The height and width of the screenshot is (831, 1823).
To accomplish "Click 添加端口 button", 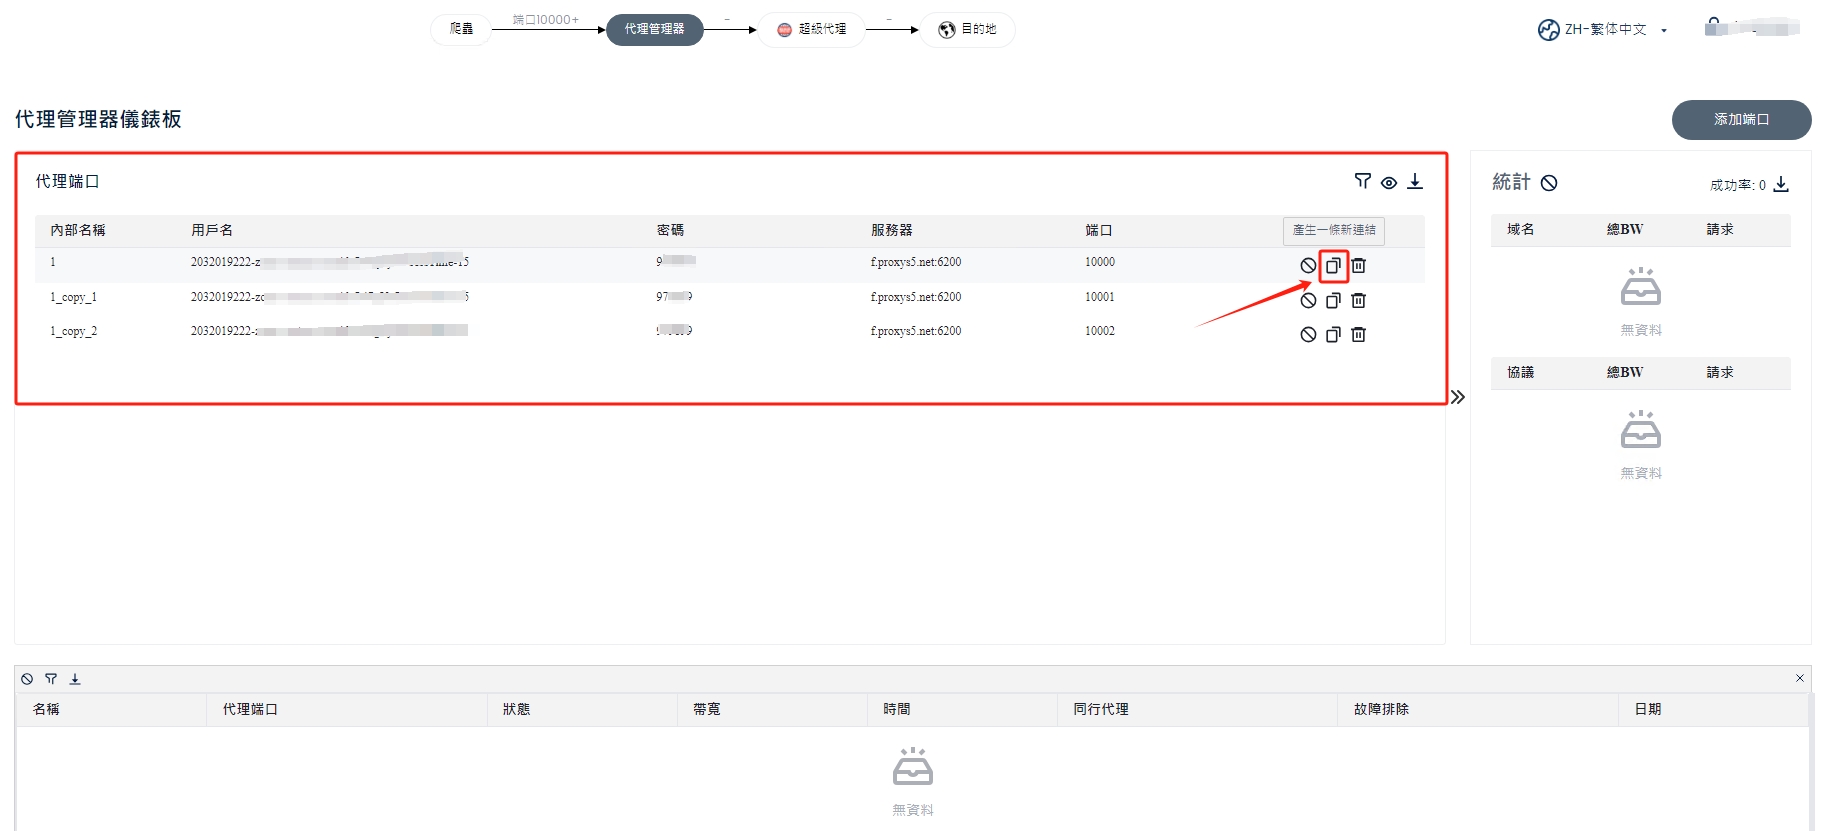I will tap(1741, 120).
